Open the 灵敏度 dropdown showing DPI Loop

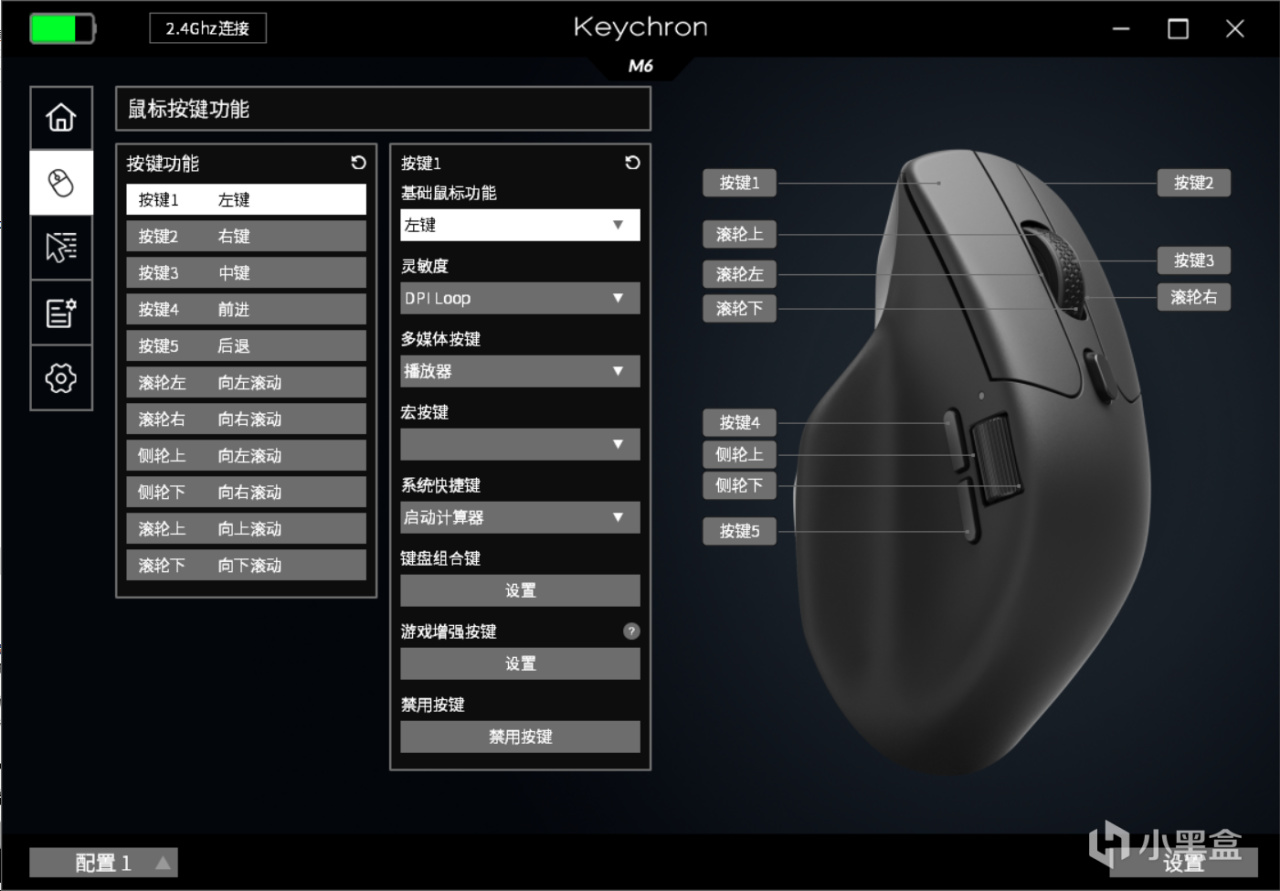coord(520,298)
